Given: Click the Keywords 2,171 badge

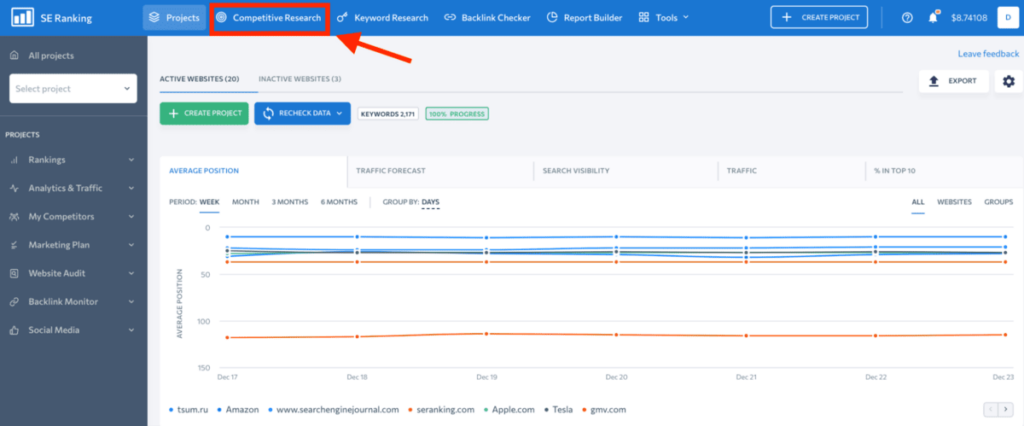Looking at the screenshot, I should click(x=388, y=114).
